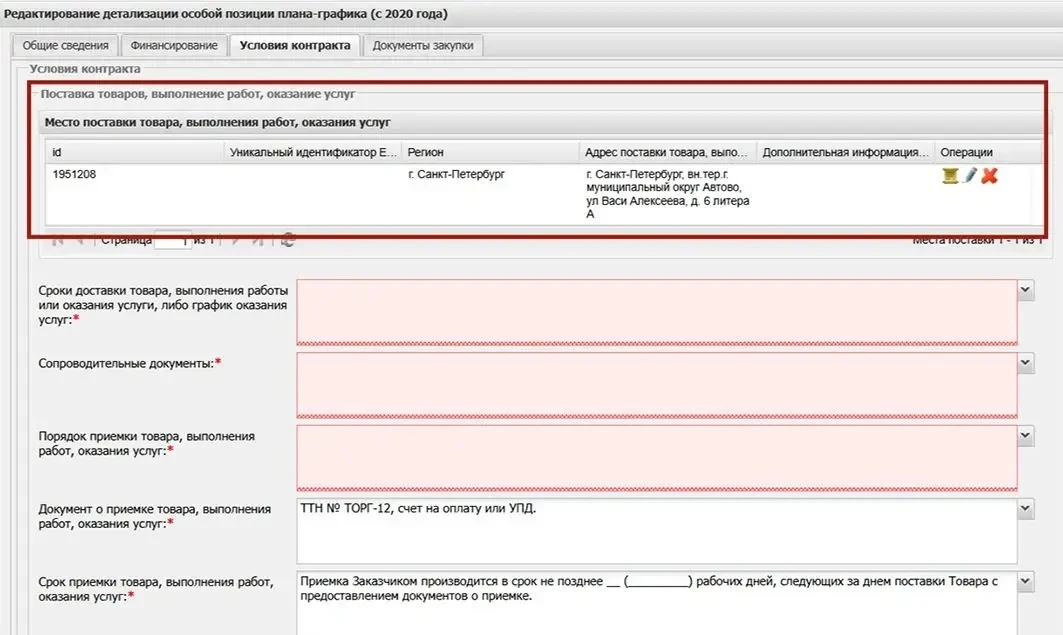Select the Условия контракта tab
Image resolution: width=1063 pixels, height=635 pixels.
click(x=295, y=45)
